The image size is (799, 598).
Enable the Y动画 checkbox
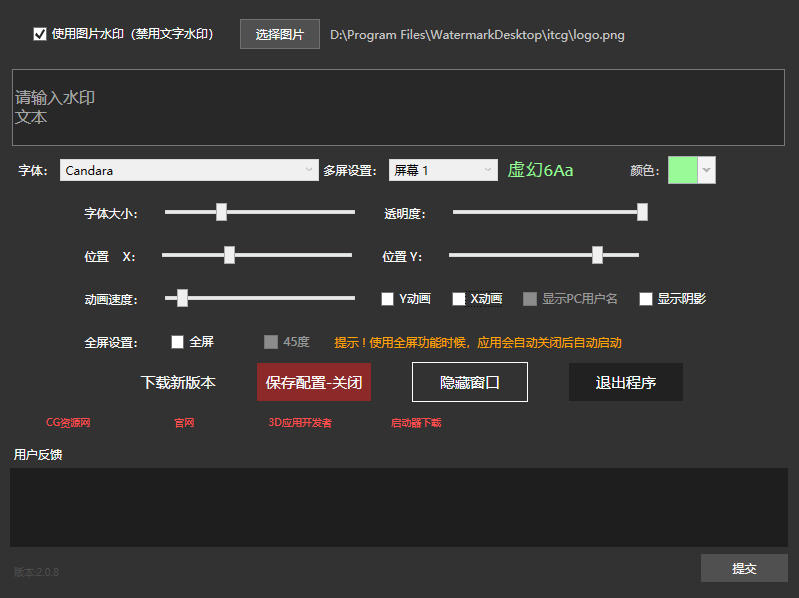point(387,298)
